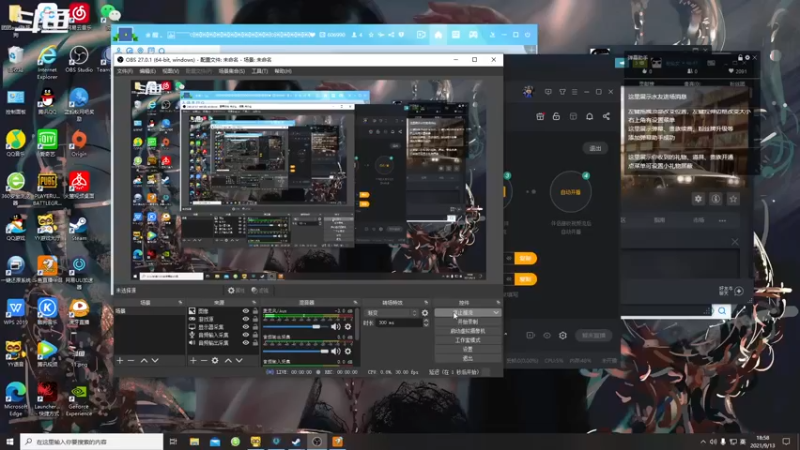This screenshot has width=800, height=450.
Task: Open the Origin desktop shortcut
Action: (x=79, y=143)
